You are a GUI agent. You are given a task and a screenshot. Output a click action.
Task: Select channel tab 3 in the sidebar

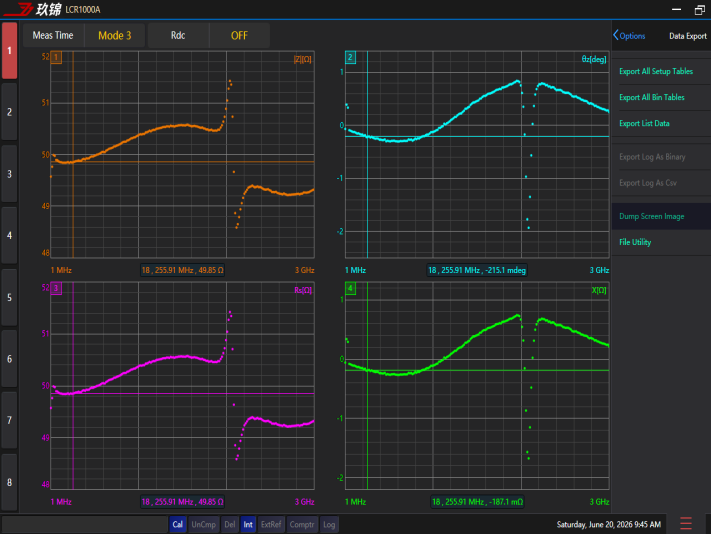point(10,174)
